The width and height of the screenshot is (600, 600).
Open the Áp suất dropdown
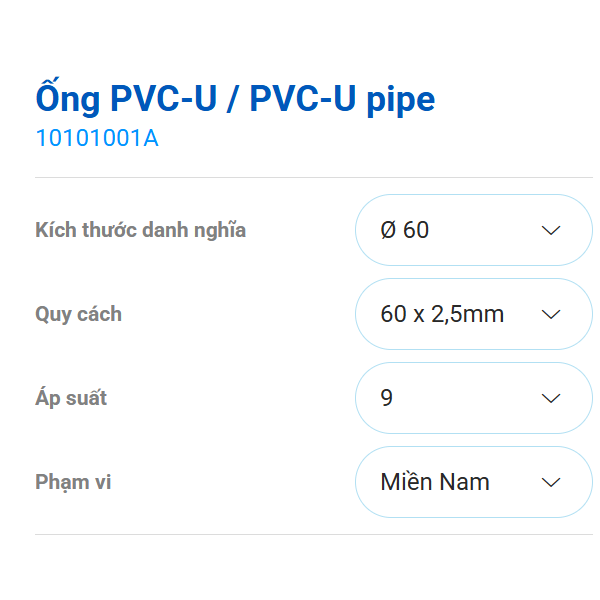coord(473,398)
